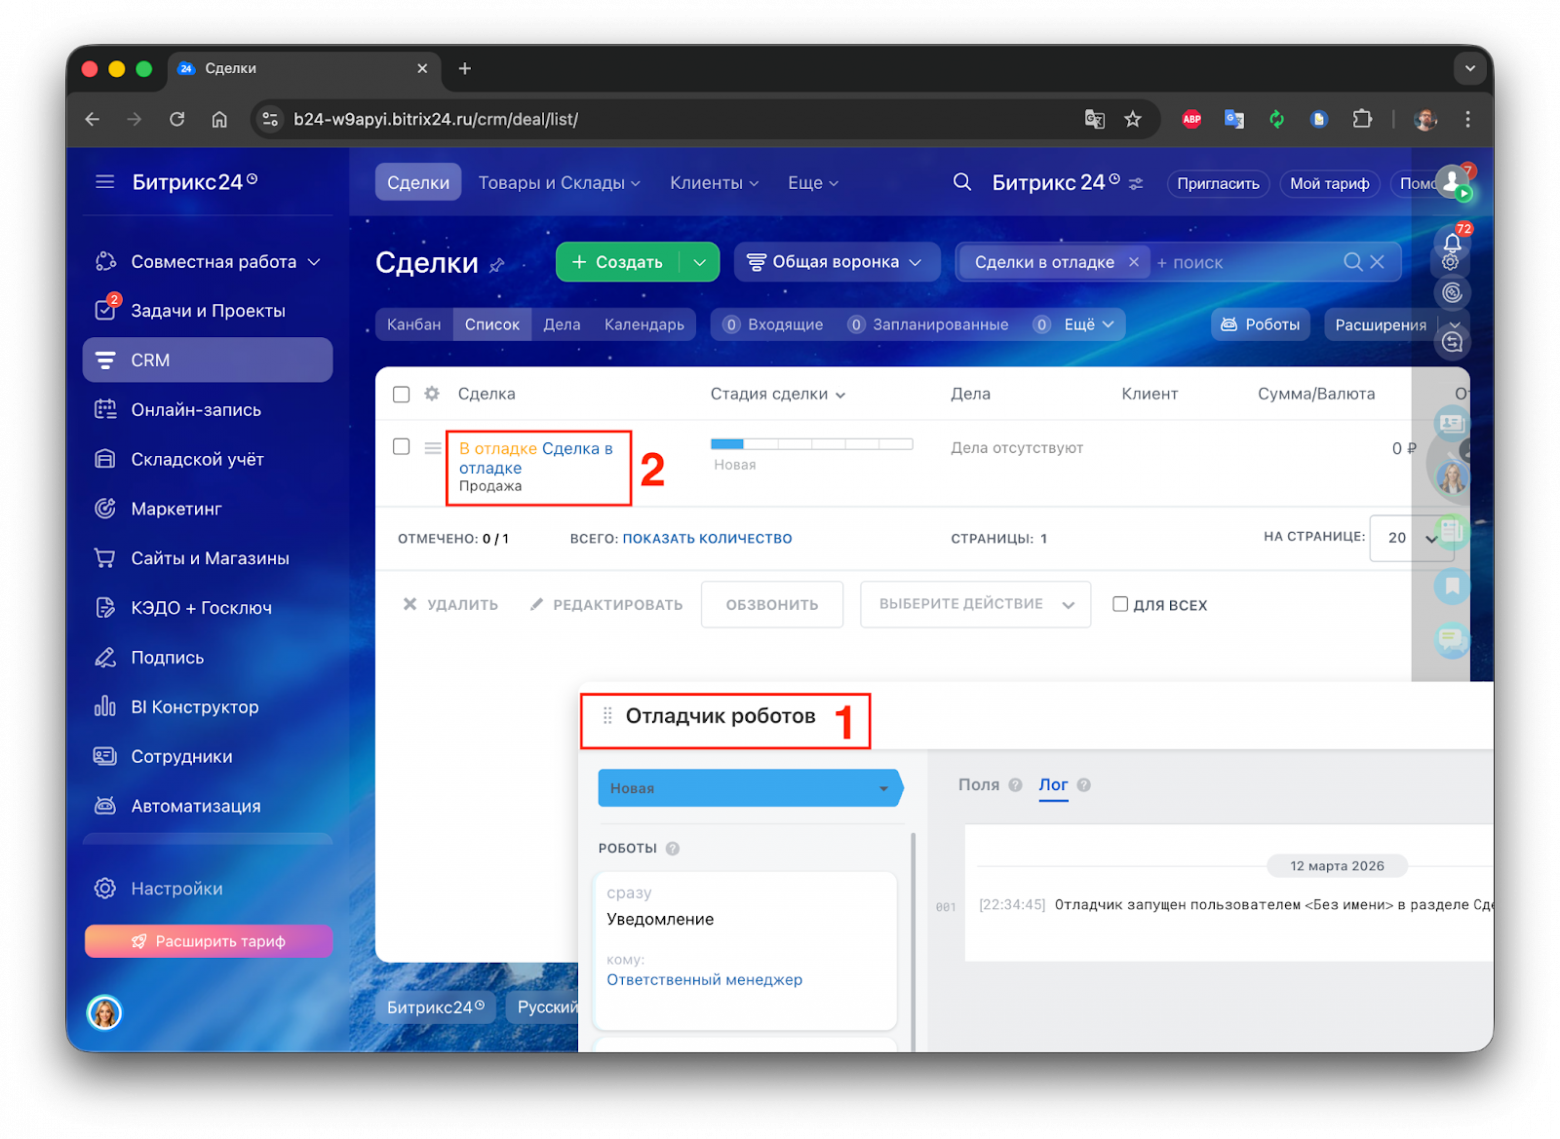Open Мой тариф button
1560x1139 pixels.
pyautogui.click(x=1329, y=183)
